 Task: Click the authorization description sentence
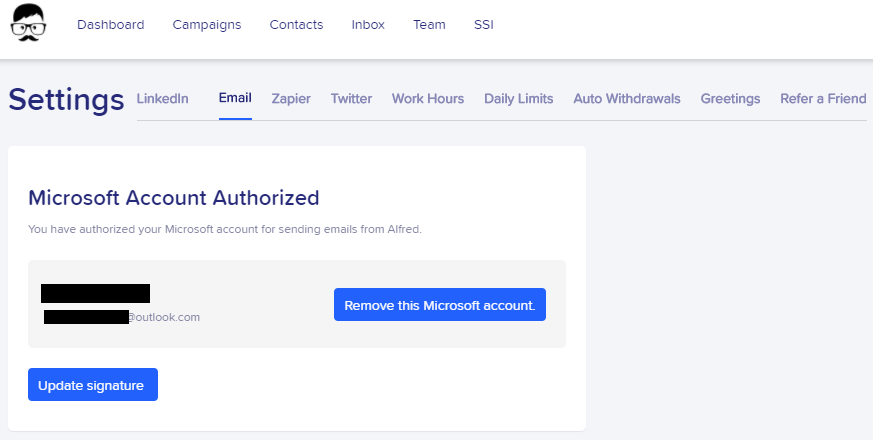click(225, 229)
